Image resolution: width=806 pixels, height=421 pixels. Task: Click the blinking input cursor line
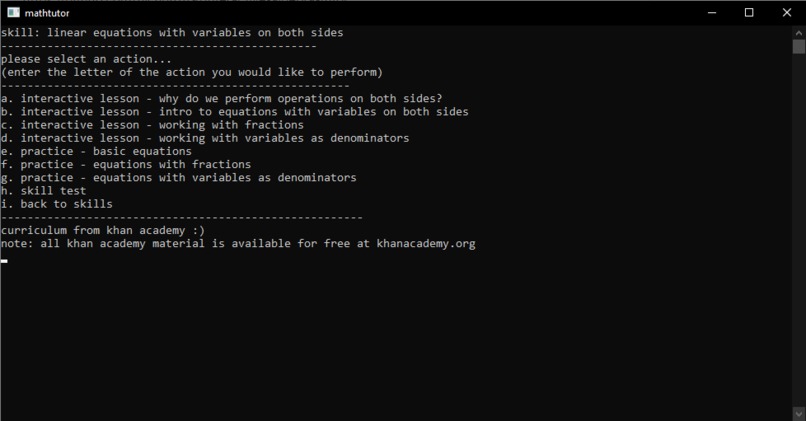[x=4, y=261]
